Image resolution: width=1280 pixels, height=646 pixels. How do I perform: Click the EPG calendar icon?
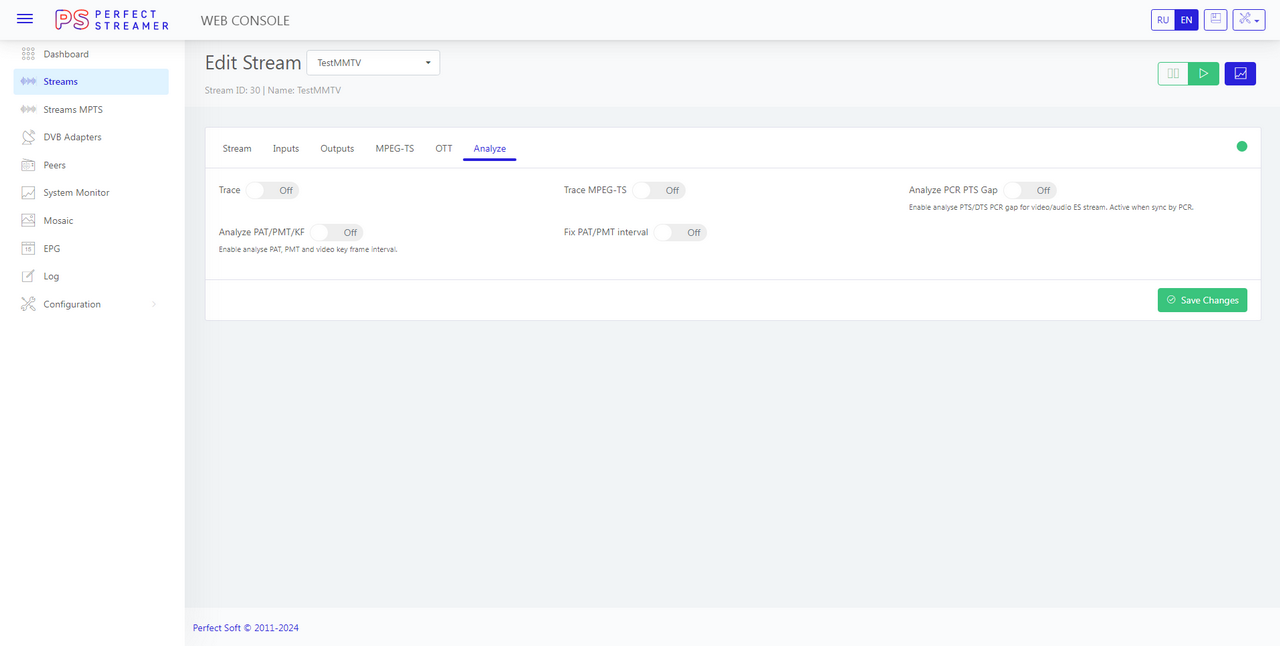tap(28, 248)
